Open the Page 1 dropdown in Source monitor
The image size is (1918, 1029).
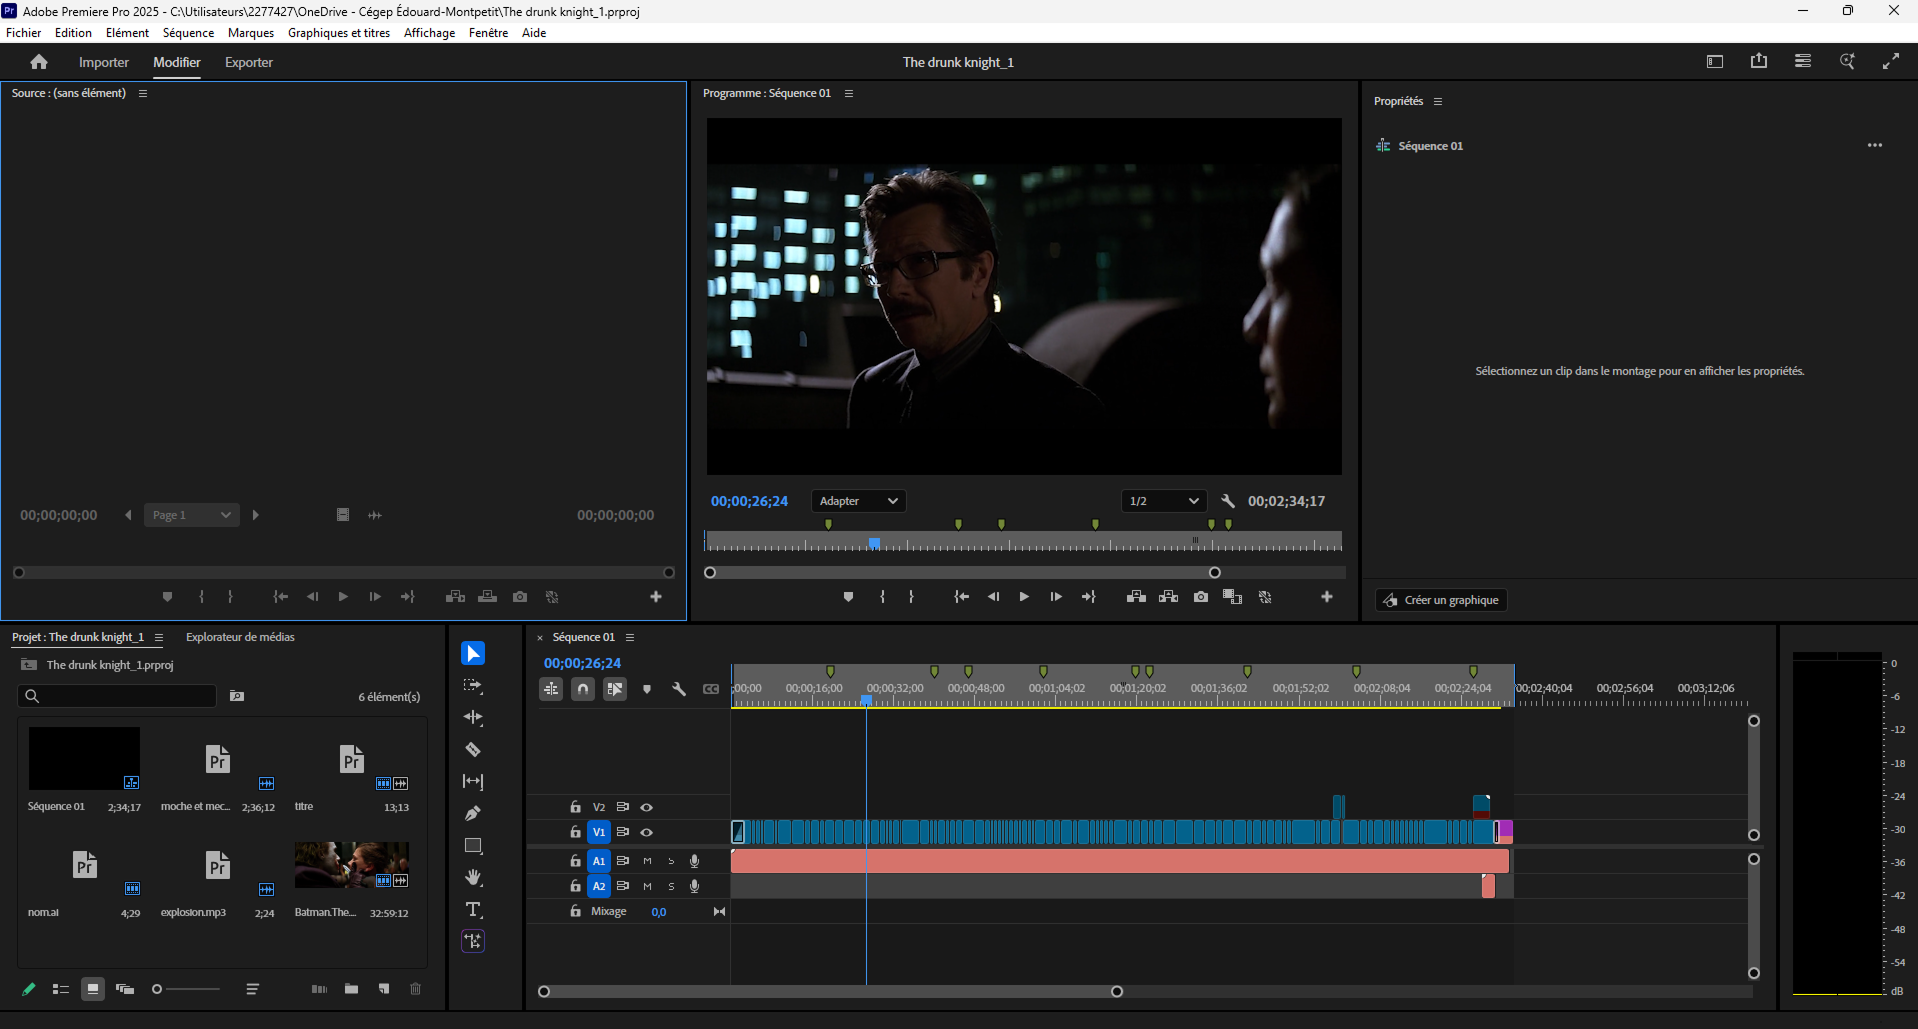[x=191, y=515]
